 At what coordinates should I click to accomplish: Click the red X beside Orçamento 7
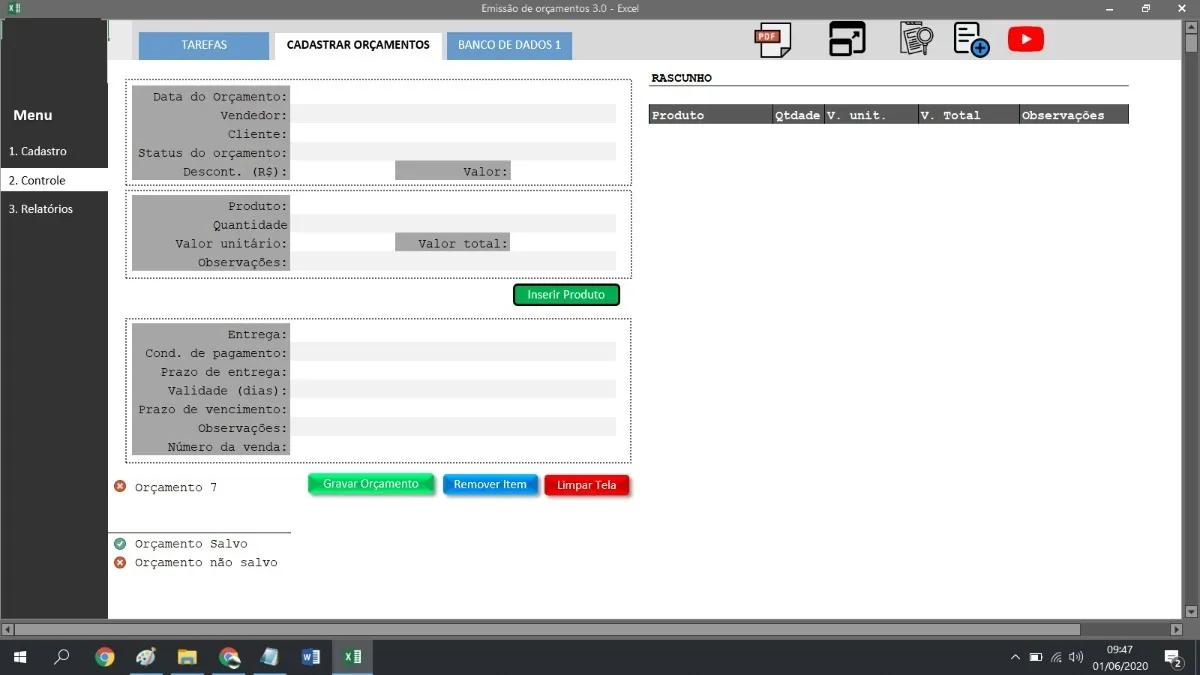(x=120, y=487)
